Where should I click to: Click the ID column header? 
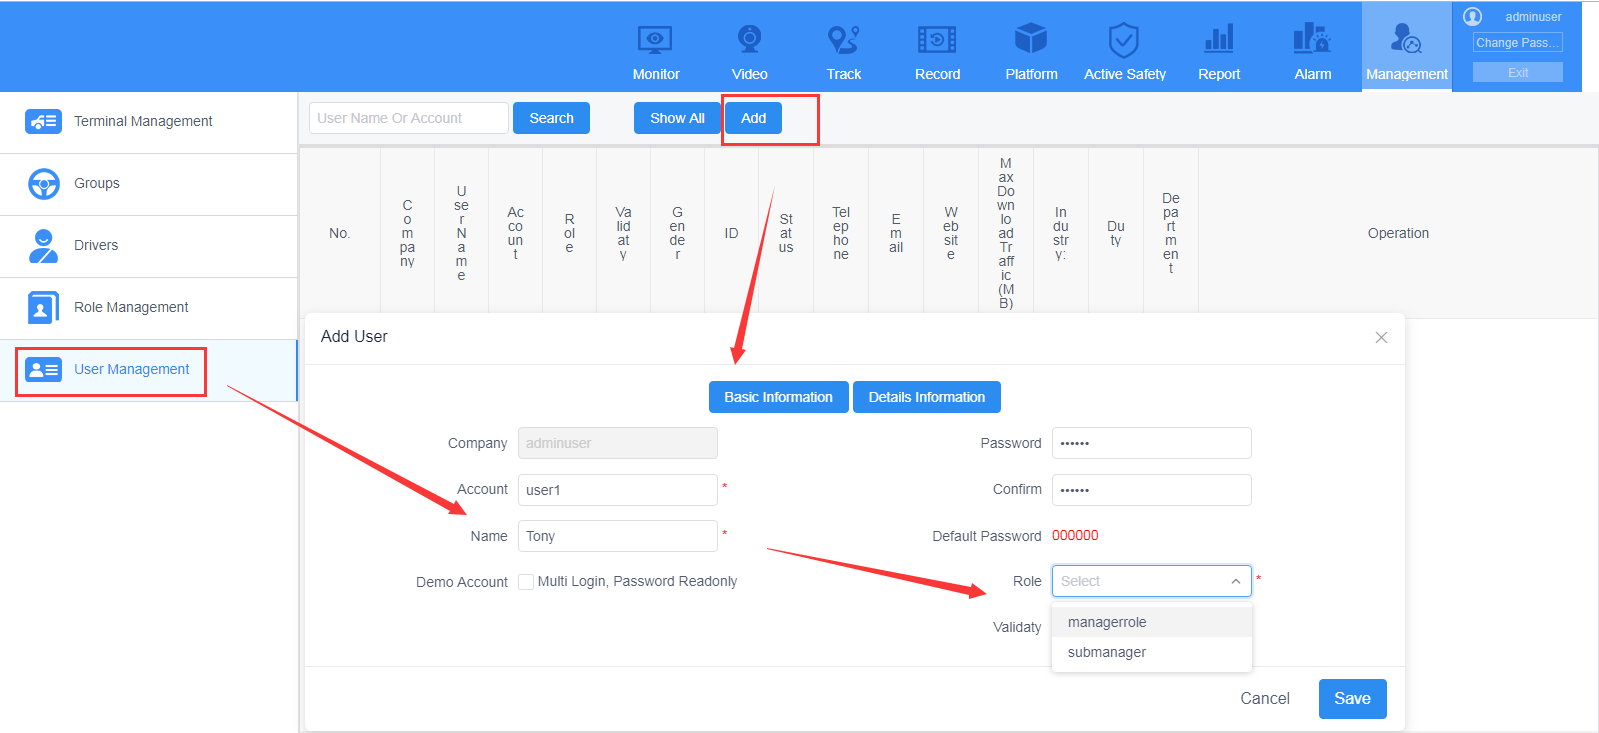pos(731,233)
